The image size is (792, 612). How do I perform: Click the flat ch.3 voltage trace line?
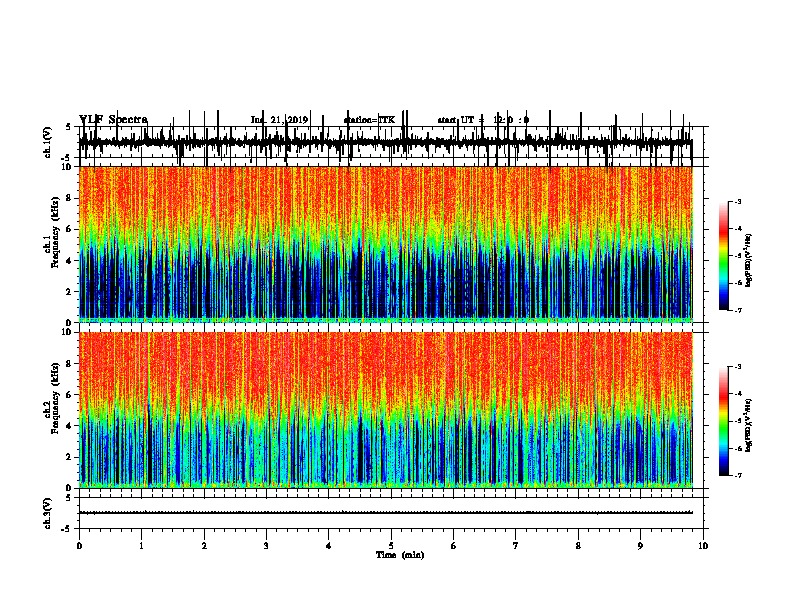[x=385, y=513]
